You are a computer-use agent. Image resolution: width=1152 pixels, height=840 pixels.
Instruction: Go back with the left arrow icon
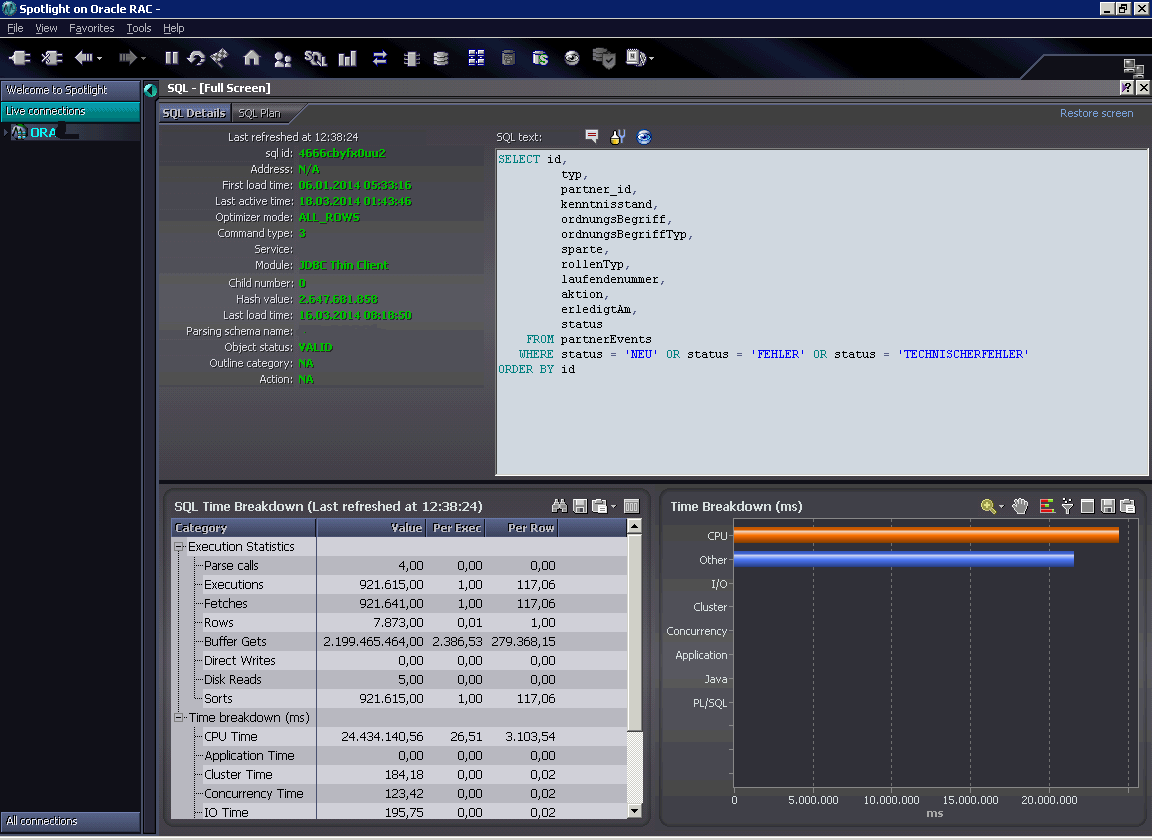(x=83, y=58)
